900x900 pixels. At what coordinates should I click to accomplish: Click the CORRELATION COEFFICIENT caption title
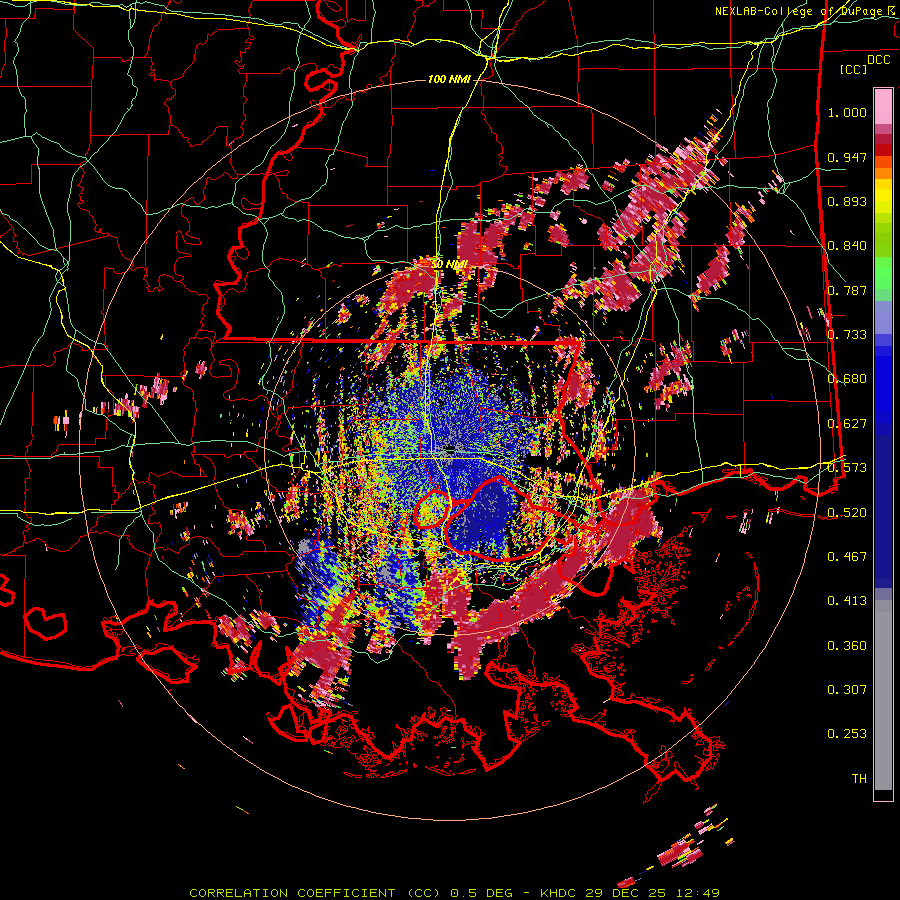pos(292,893)
